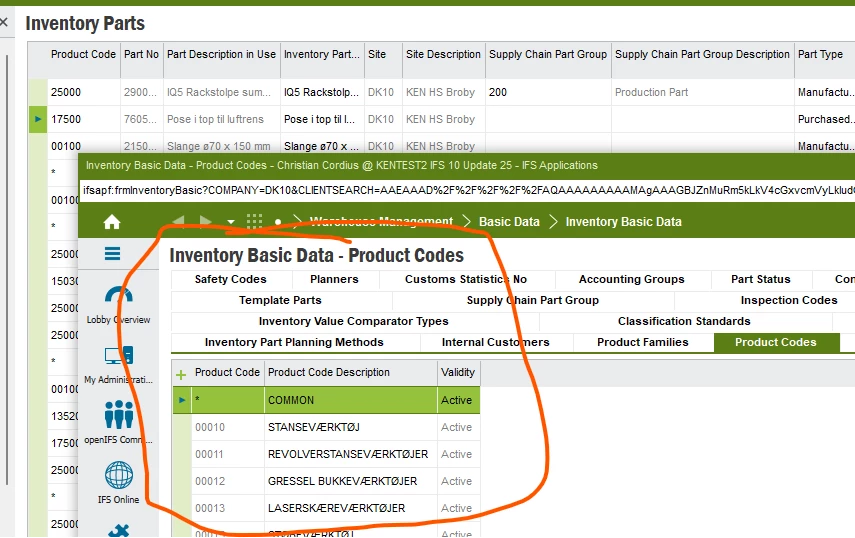The width and height of the screenshot is (855, 538).
Task: Switch to the Part Status tab
Action: pyautogui.click(x=761, y=280)
